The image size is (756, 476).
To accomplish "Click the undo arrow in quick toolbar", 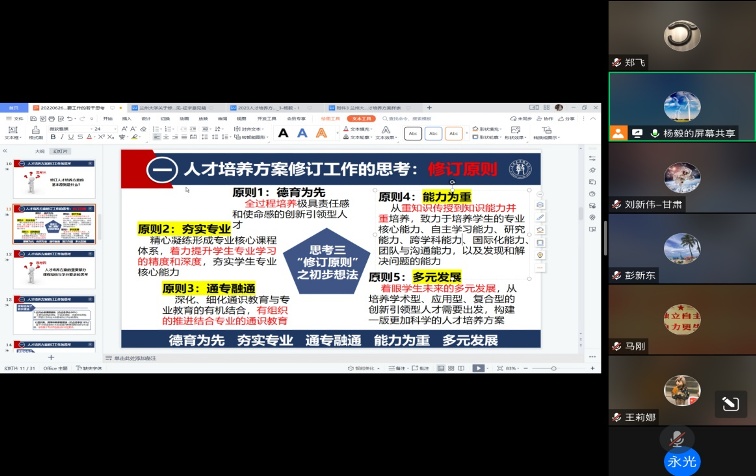I will pos(68,118).
